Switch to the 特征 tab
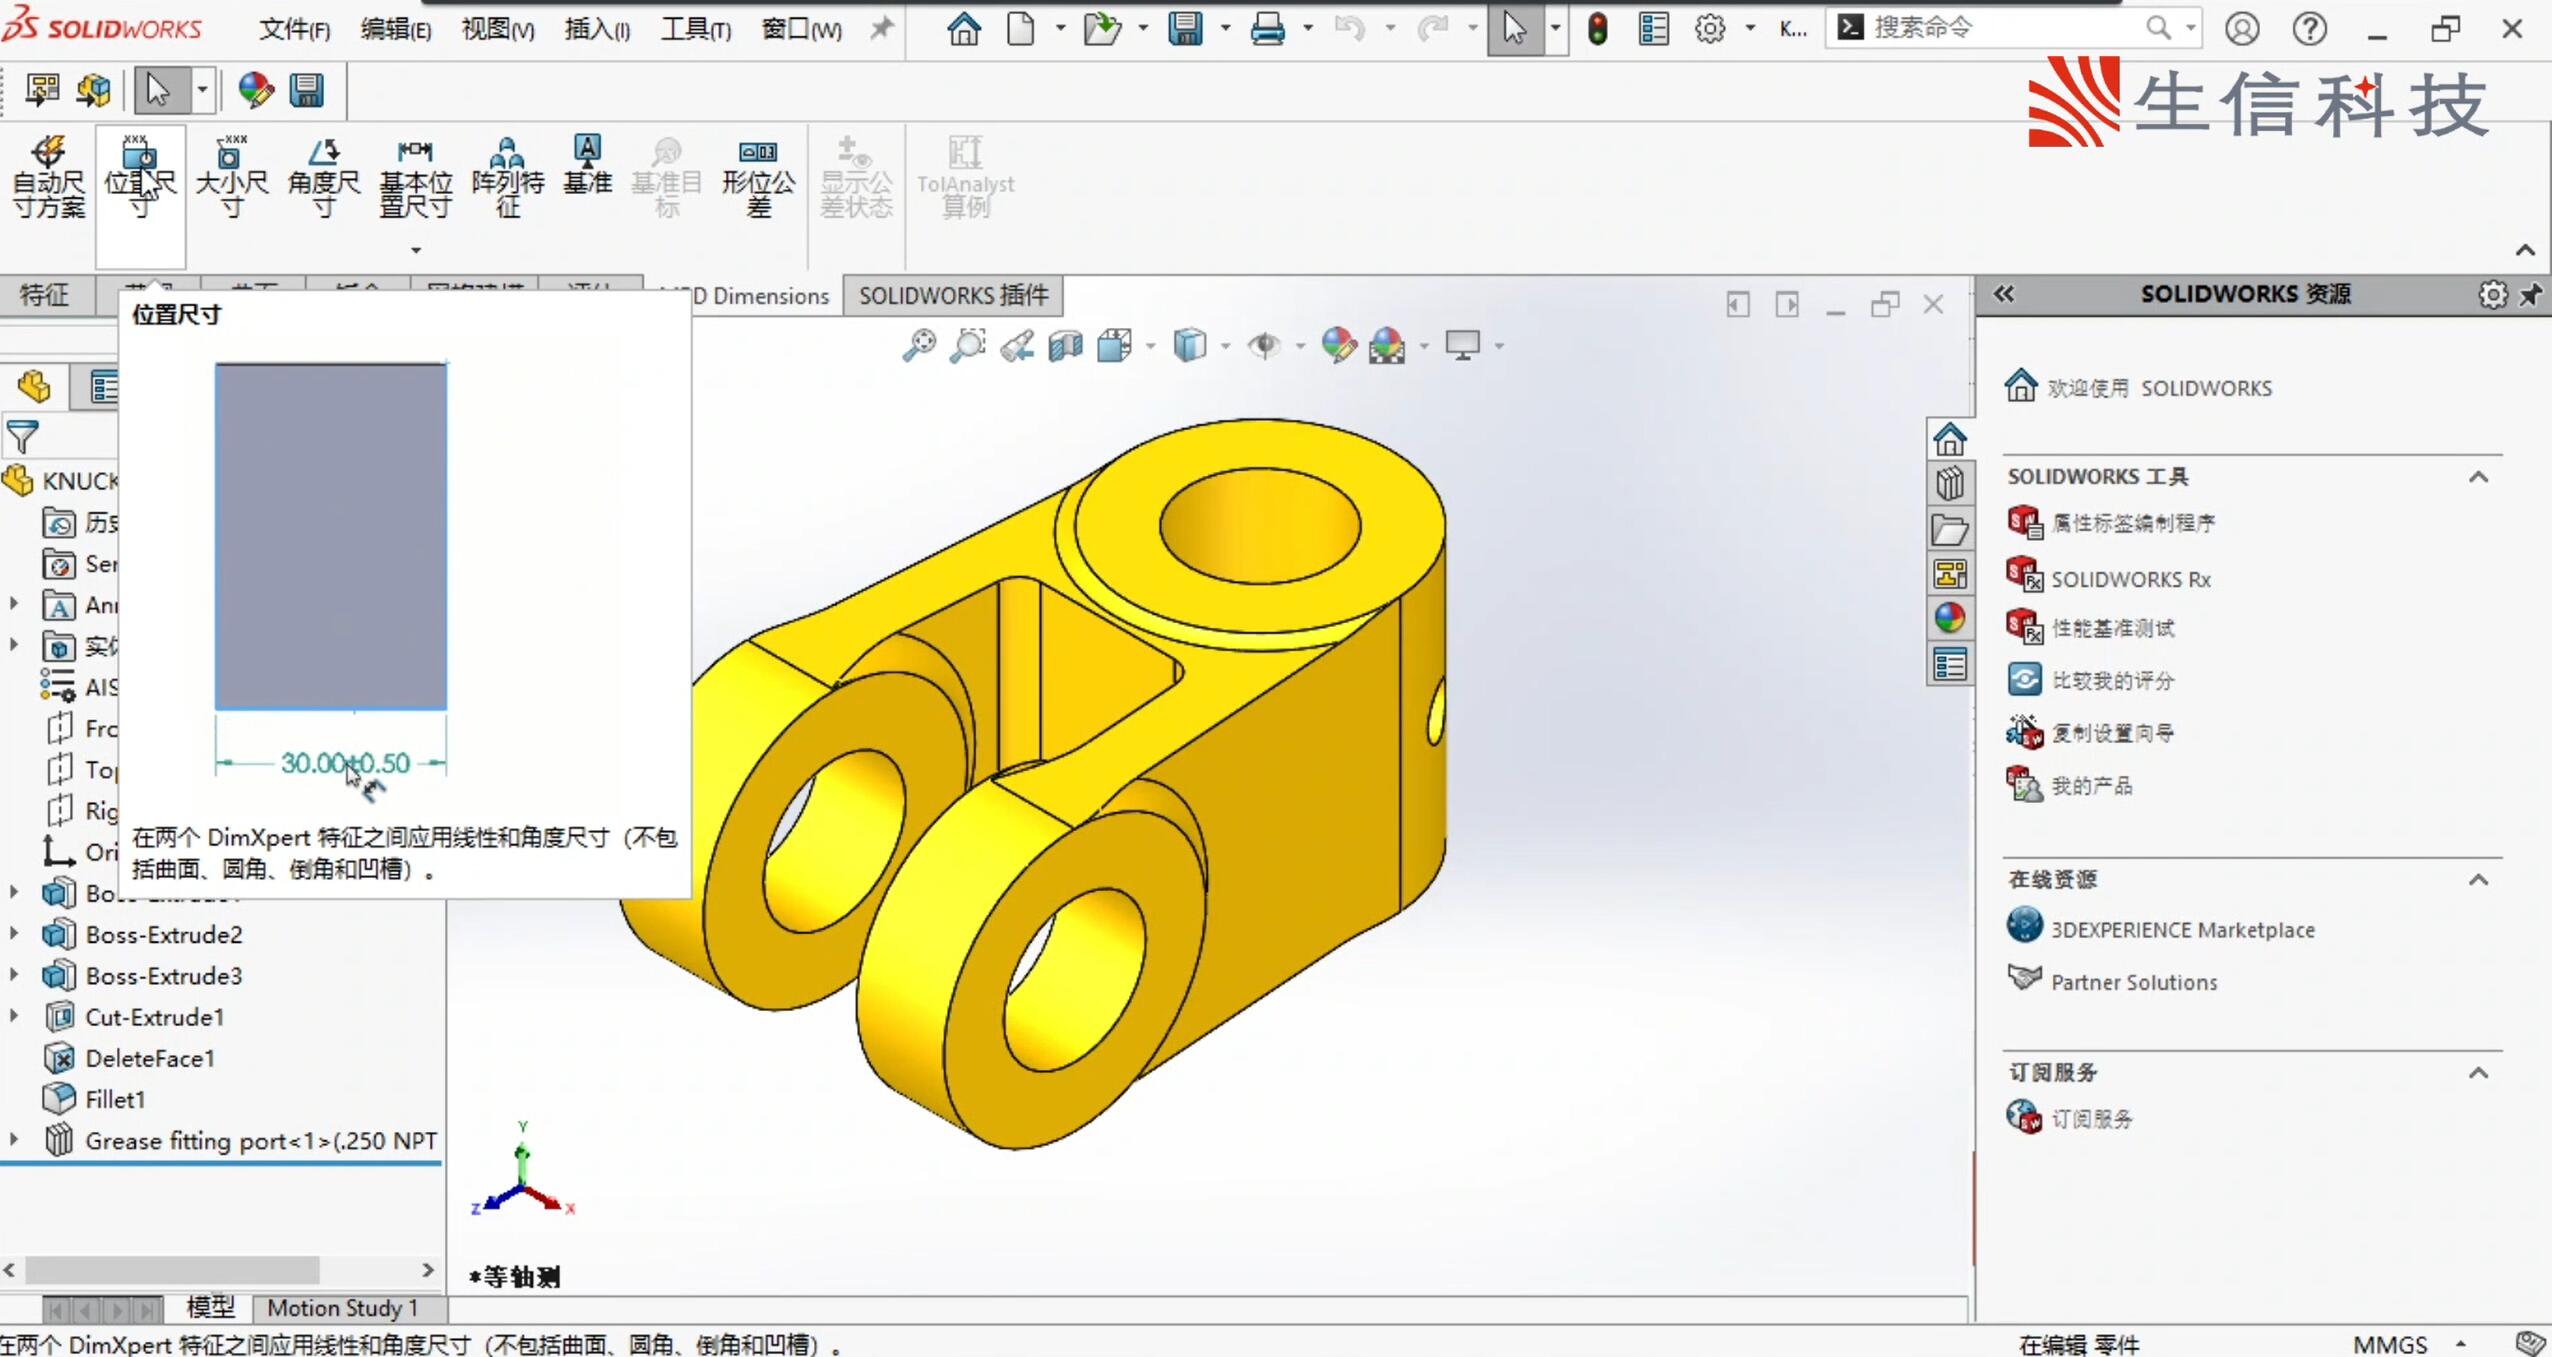The width and height of the screenshot is (2552, 1357). [45, 295]
